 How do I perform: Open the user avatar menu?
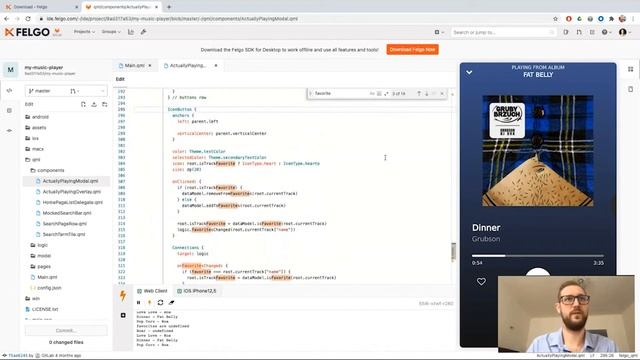tap(624, 32)
